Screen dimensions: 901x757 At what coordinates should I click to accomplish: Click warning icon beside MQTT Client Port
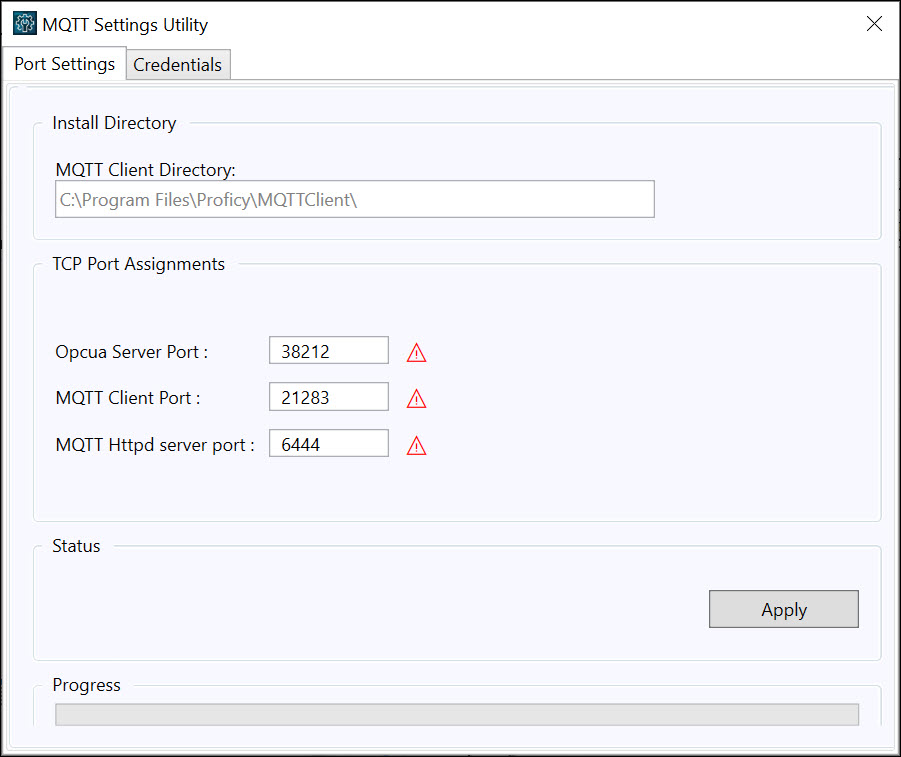[x=416, y=398]
